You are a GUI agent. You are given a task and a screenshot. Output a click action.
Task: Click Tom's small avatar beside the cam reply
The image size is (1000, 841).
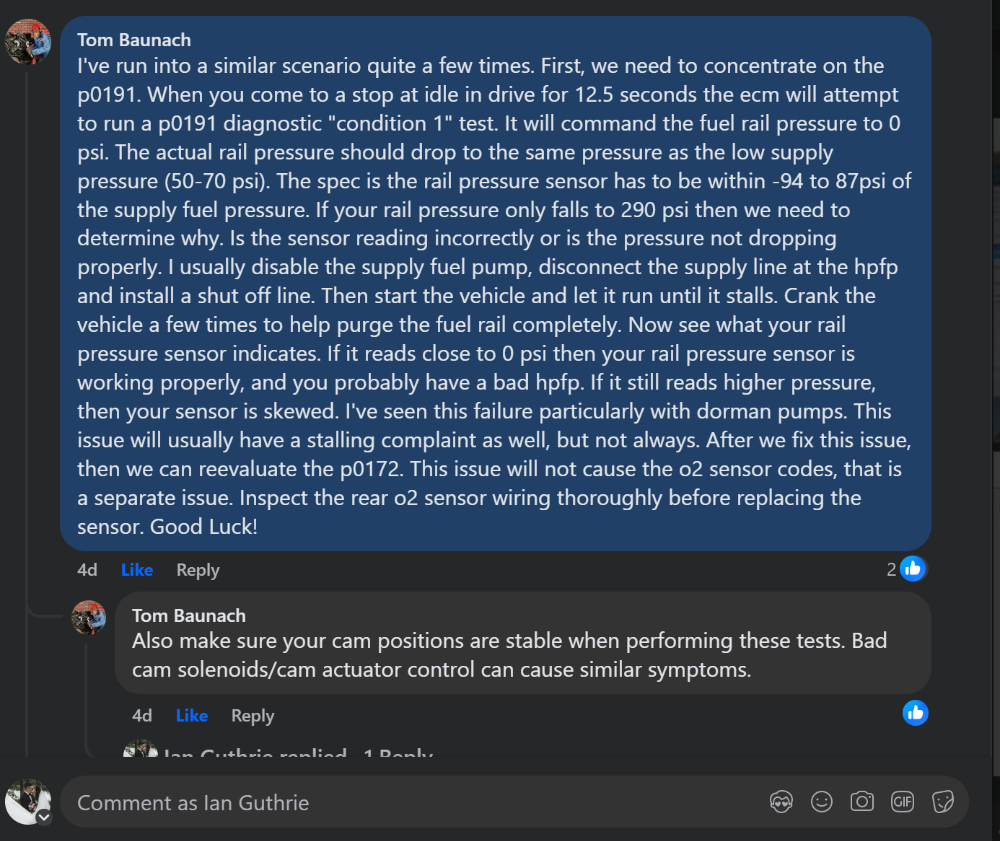[89, 617]
